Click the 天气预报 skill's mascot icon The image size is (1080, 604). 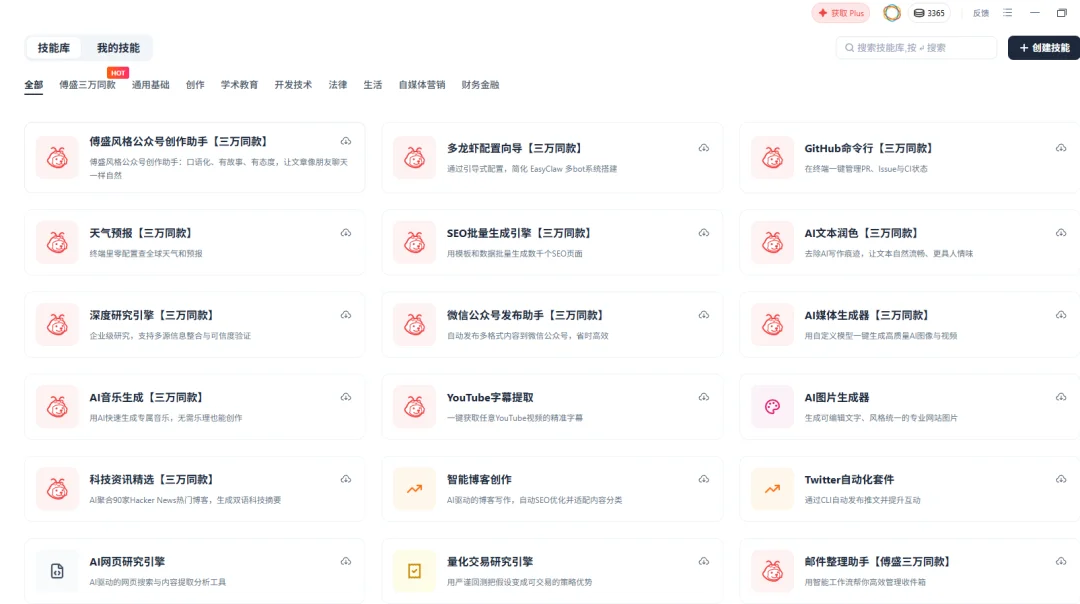pos(57,242)
